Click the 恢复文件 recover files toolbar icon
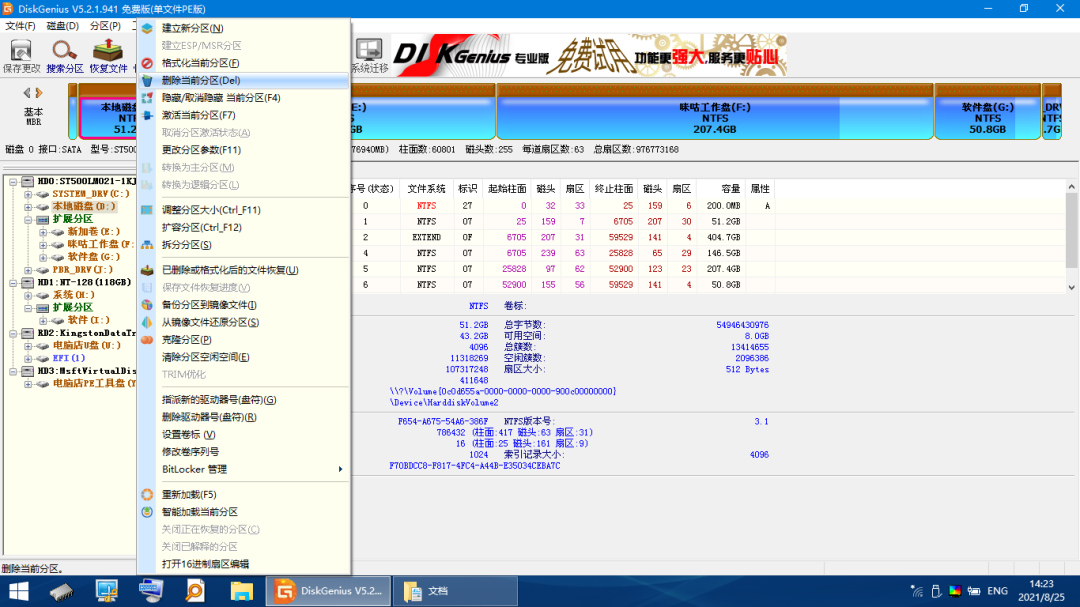The image size is (1080, 607). coord(108,56)
